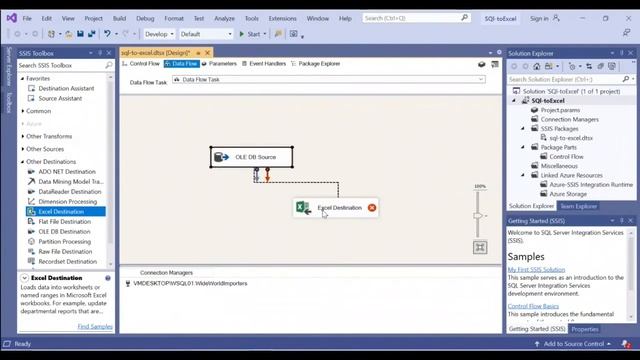
Task: Click the fit-to-view button below zoom slider
Action: point(480,247)
